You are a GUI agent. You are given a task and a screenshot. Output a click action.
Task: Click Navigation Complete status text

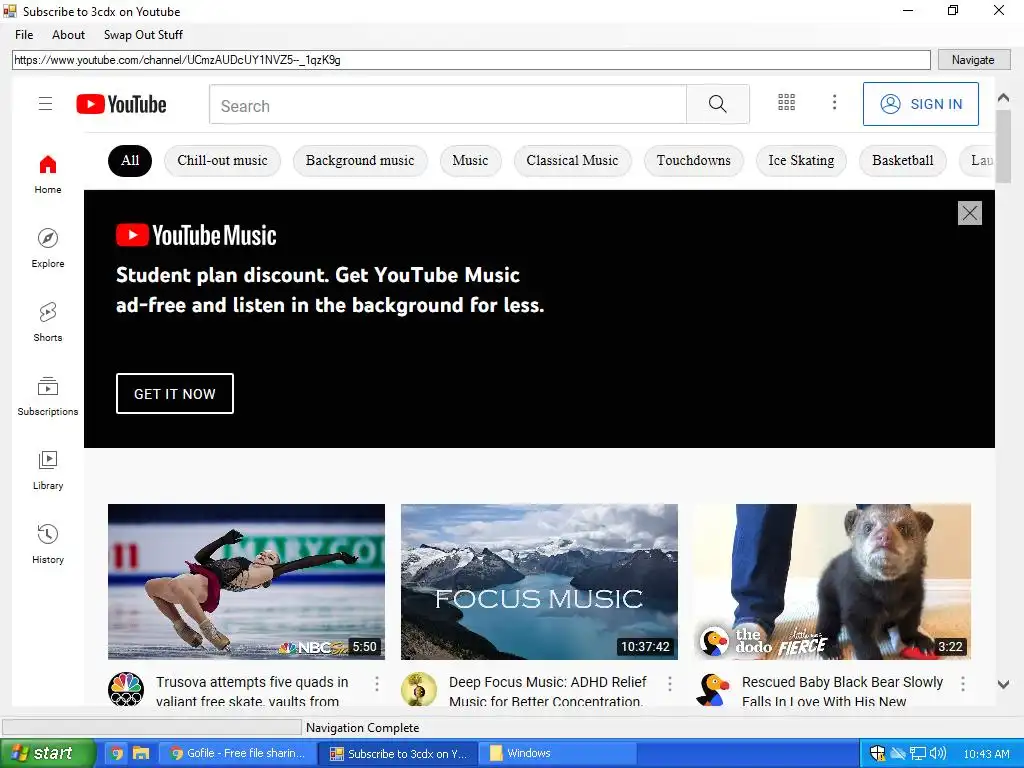pos(362,728)
